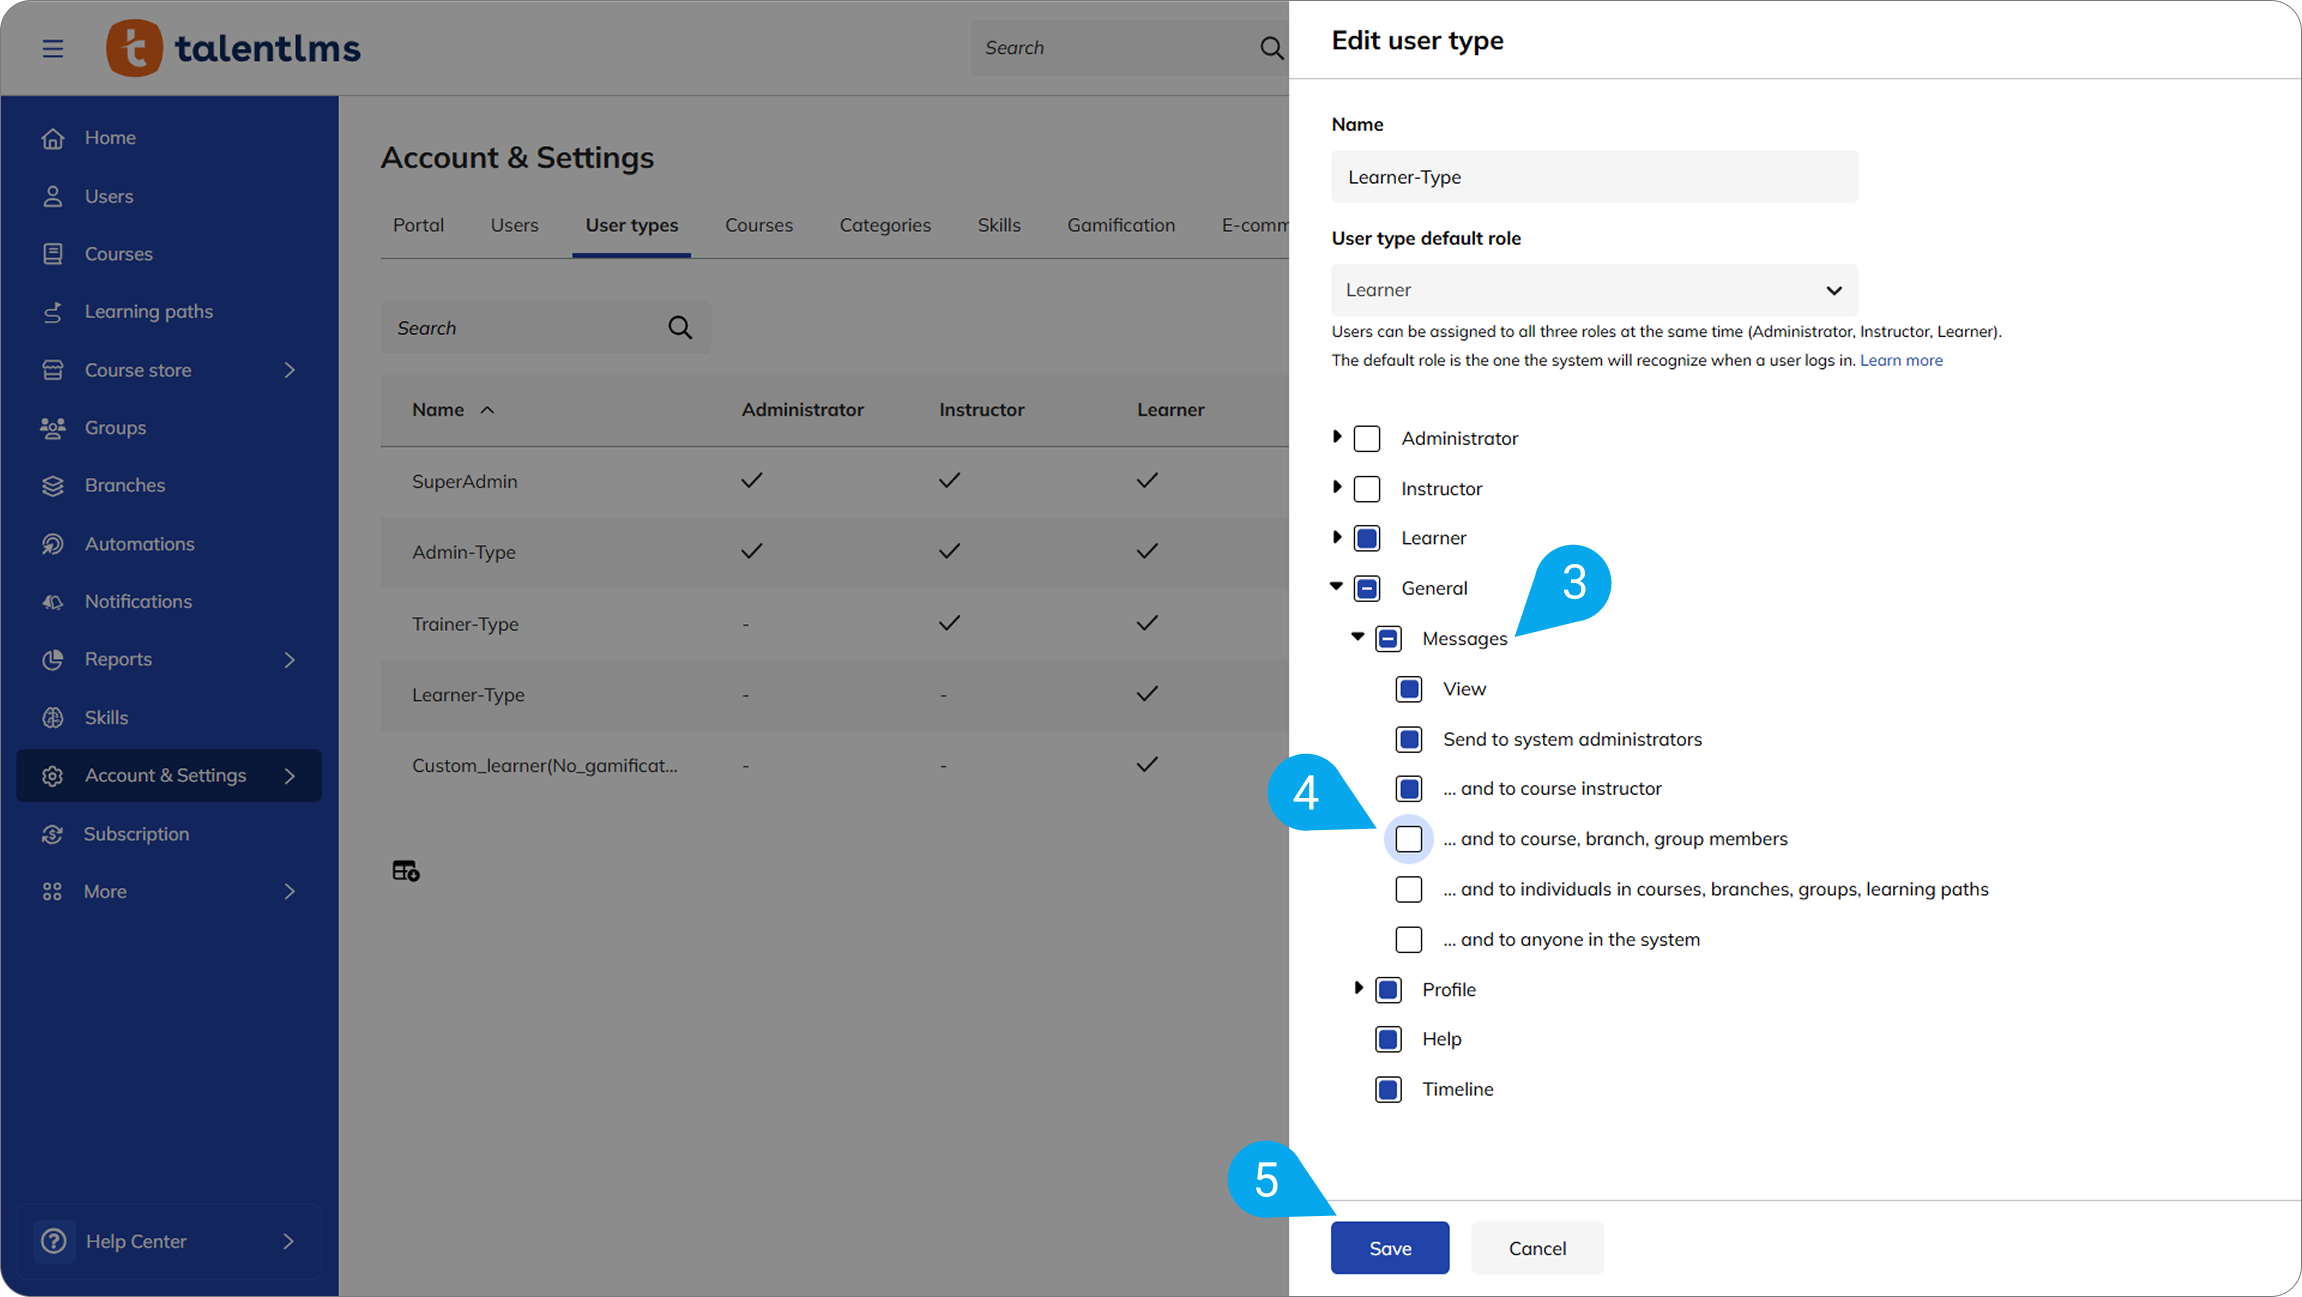This screenshot has width=2302, height=1297.
Task: Enable 'and to course, branch, group members'
Action: pyautogui.click(x=1408, y=839)
